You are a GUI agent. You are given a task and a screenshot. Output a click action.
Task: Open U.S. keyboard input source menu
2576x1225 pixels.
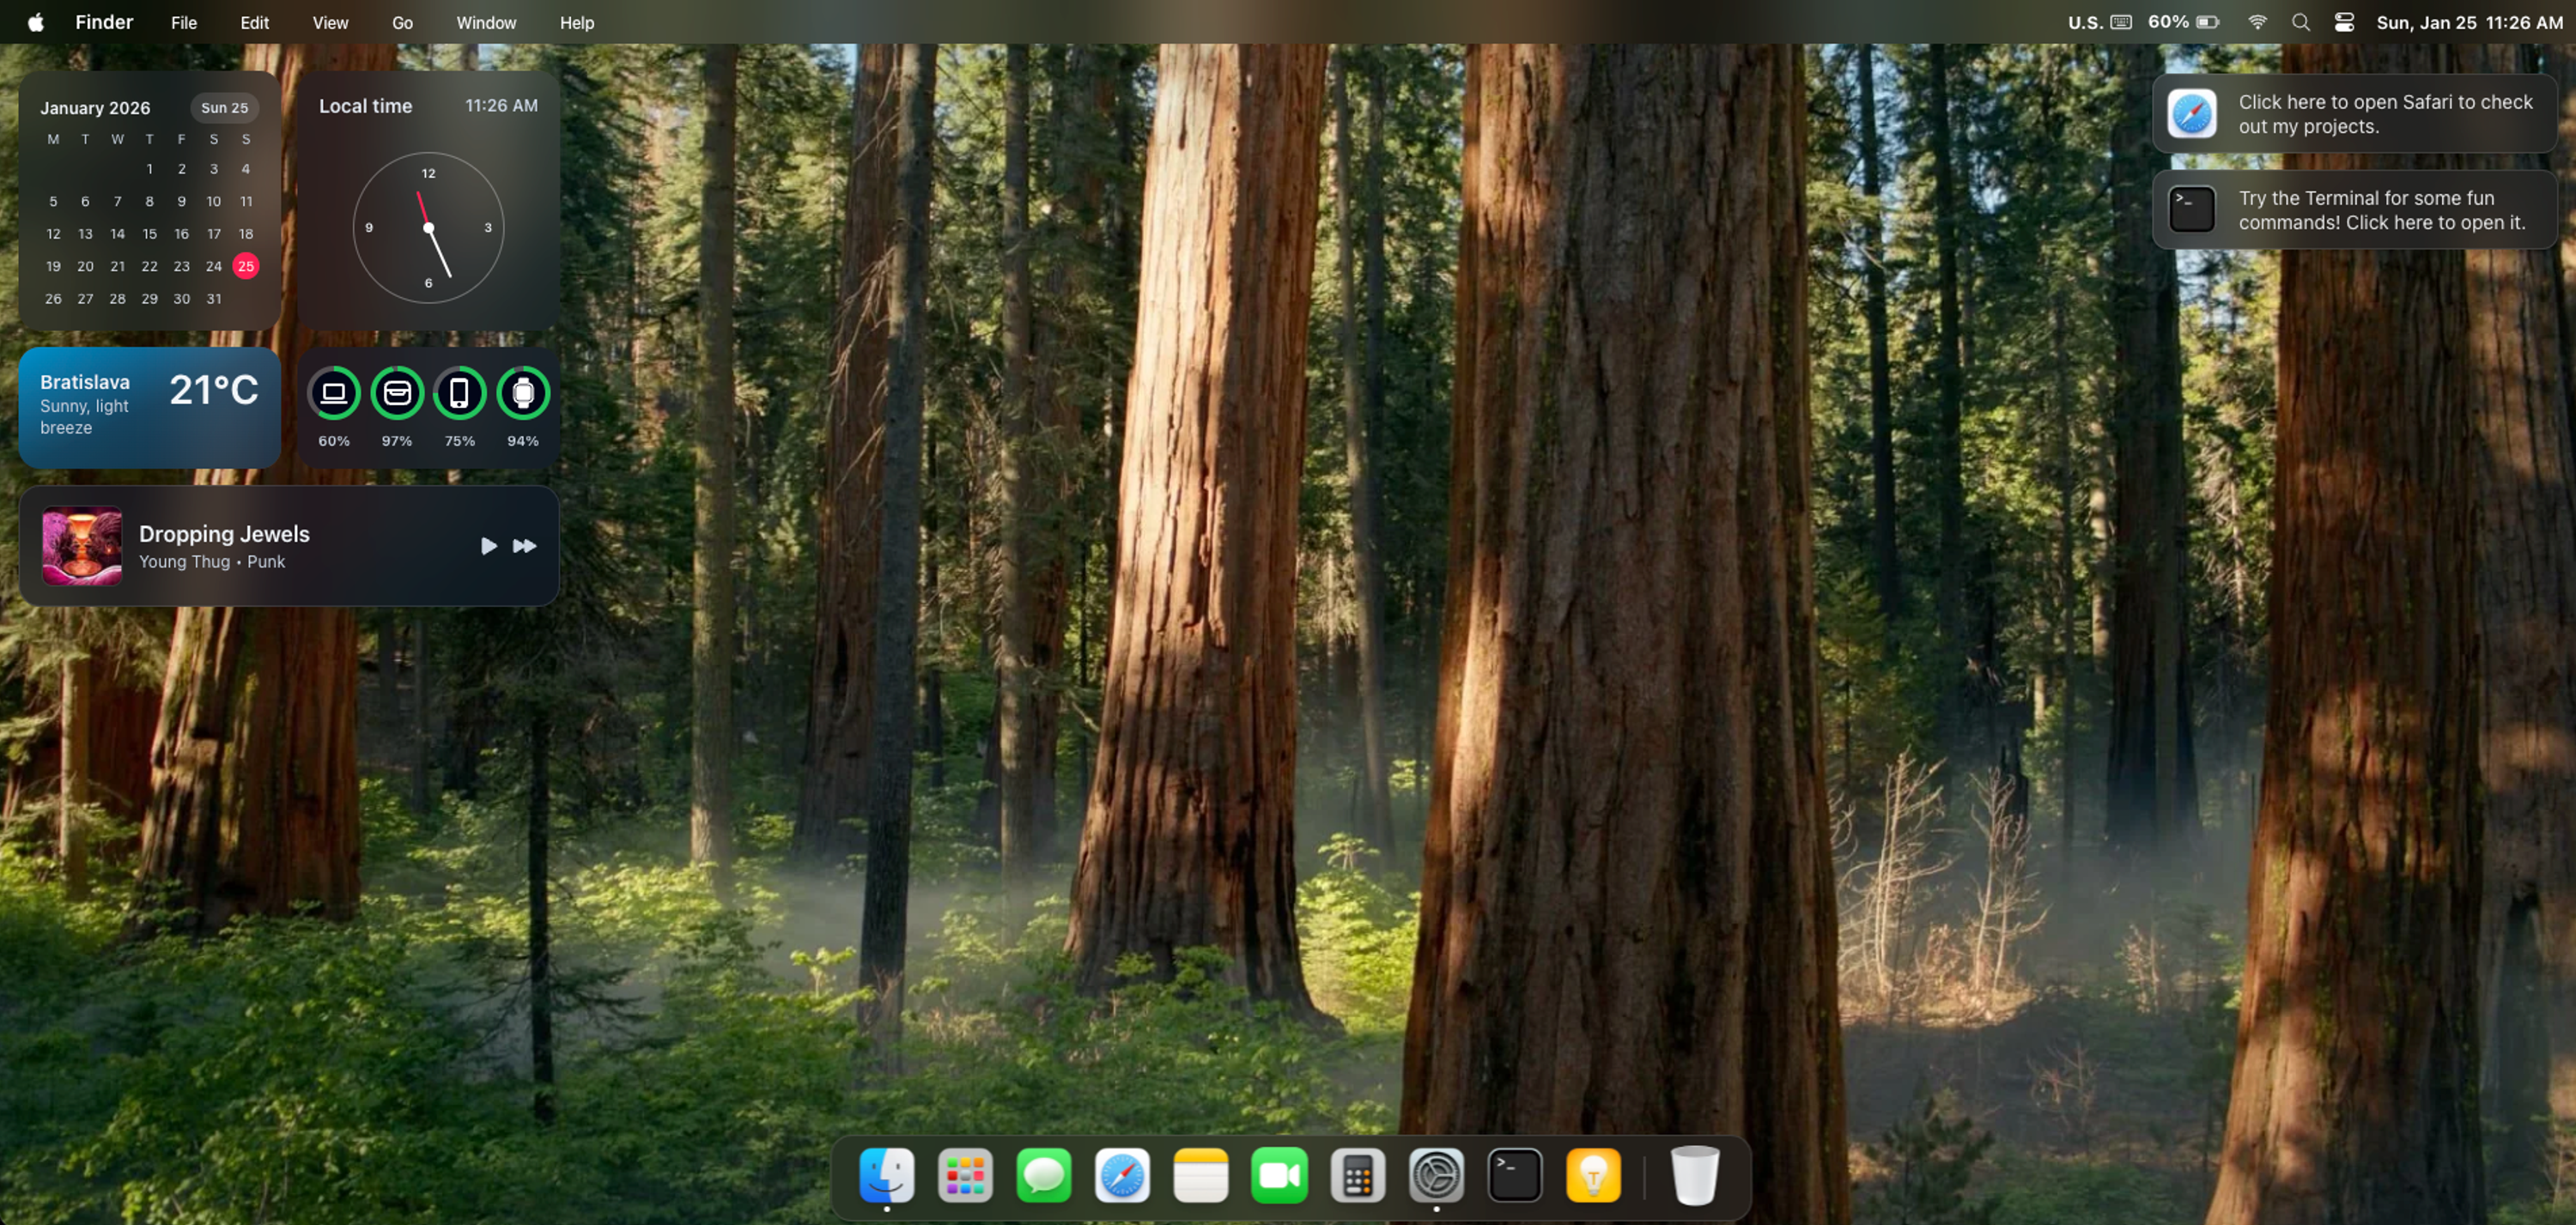tap(2099, 22)
